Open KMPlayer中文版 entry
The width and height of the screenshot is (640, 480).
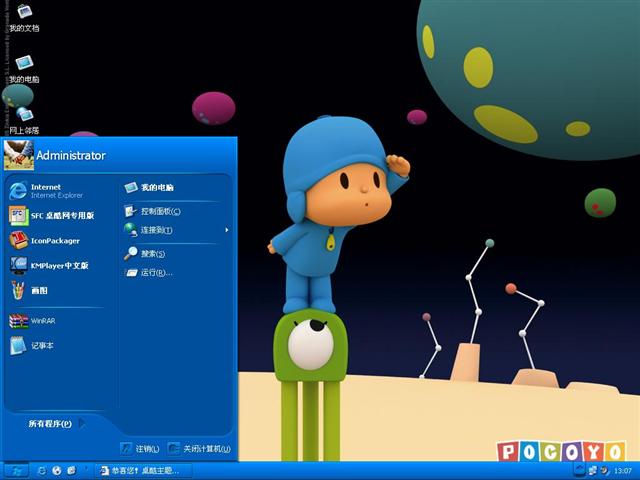click(x=57, y=265)
